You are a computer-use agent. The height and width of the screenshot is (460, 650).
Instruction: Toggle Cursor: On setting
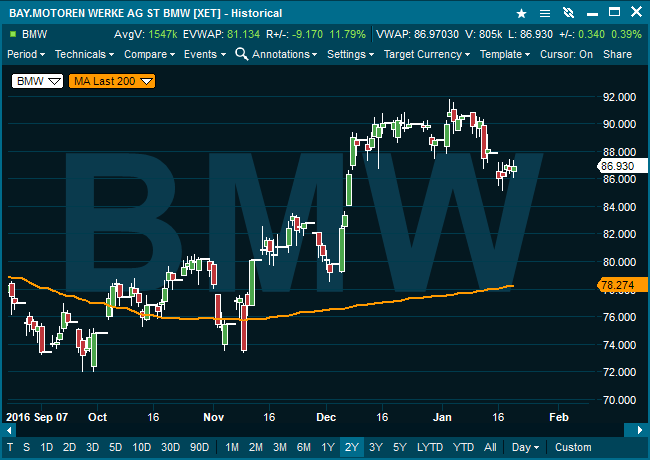tap(566, 54)
